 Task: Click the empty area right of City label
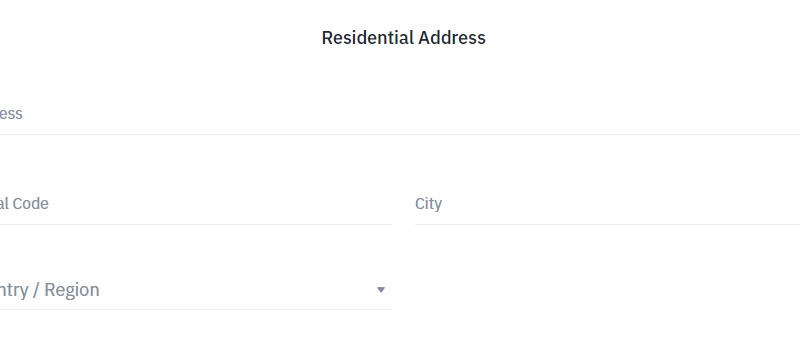621,204
